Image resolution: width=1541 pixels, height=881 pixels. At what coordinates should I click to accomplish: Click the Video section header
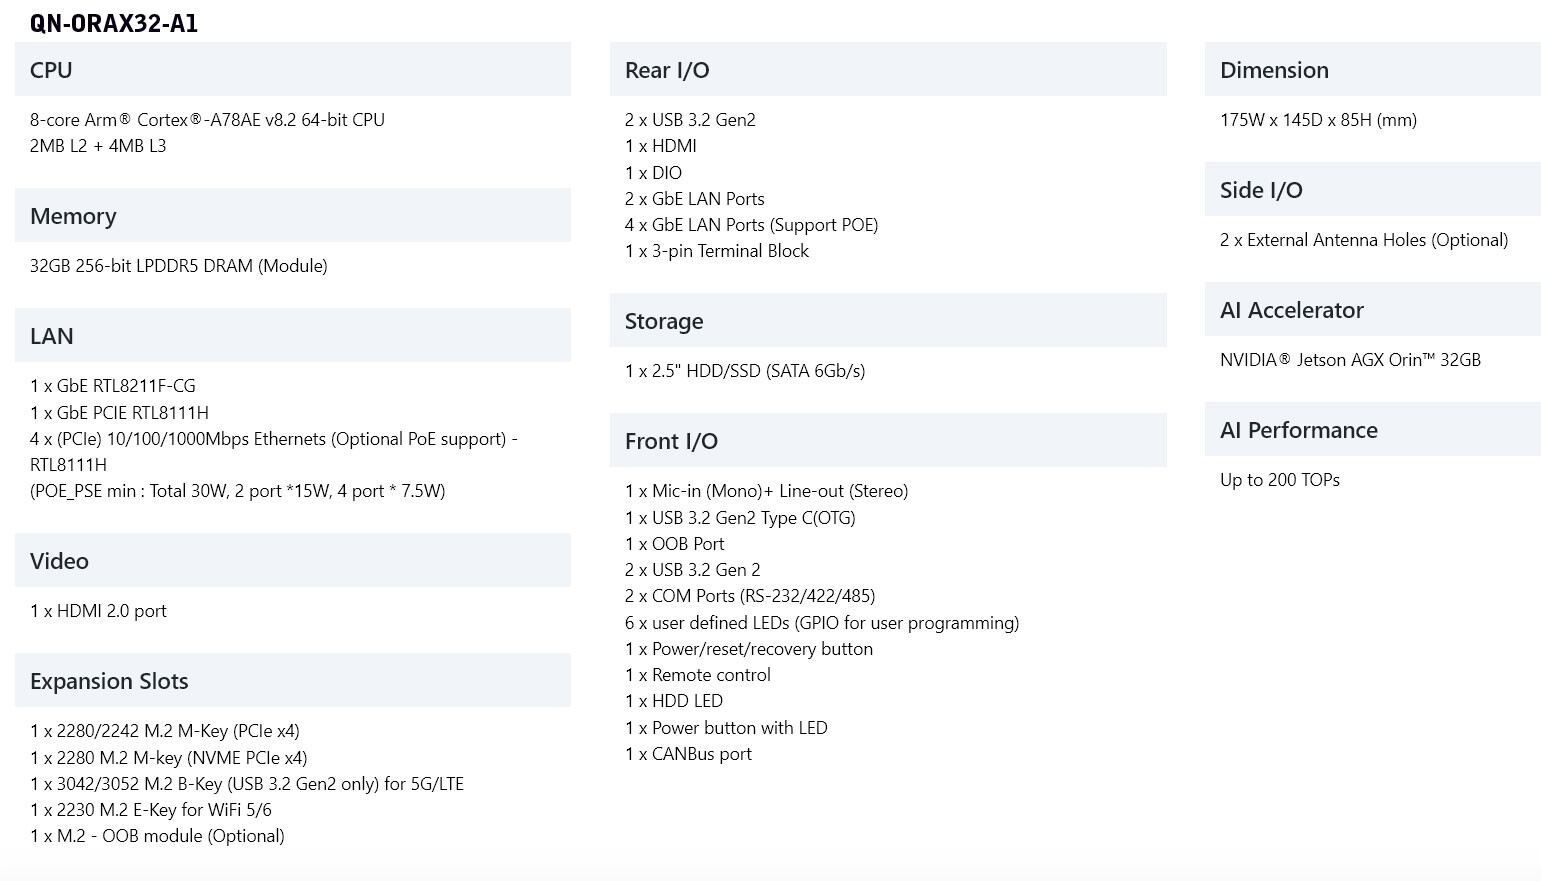click(x=292, y=560)
